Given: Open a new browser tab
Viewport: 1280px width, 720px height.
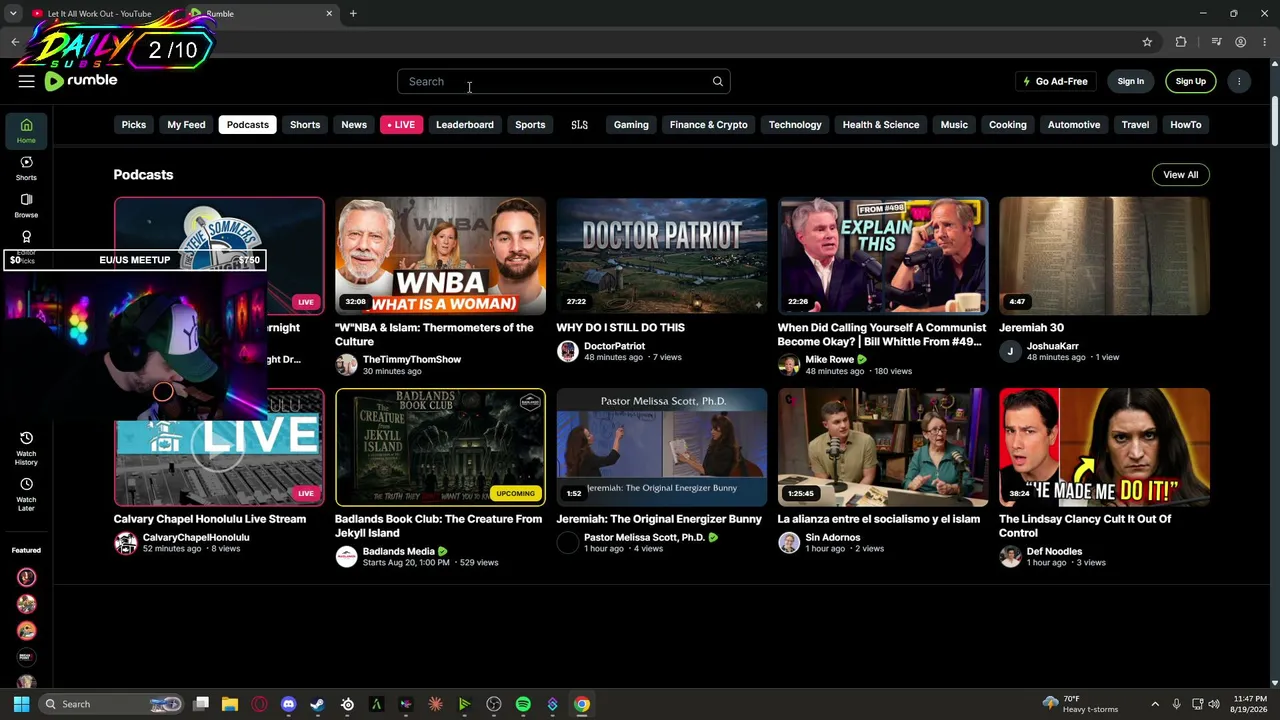Looking at the screenshot, I should tap(353, 13).
